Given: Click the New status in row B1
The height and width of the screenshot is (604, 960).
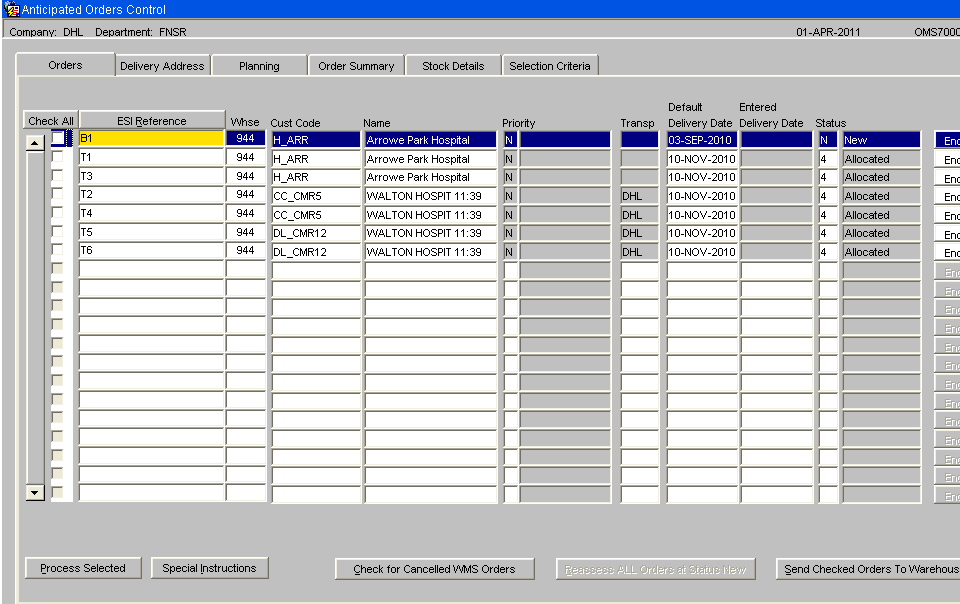Looking at the screenshot, I should coord(881,140).
